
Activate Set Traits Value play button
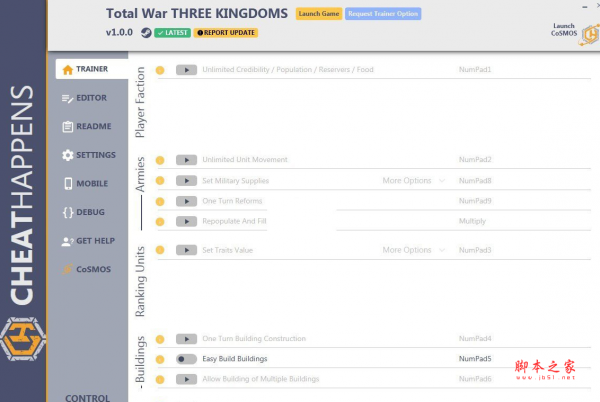[x=186, y=250]
